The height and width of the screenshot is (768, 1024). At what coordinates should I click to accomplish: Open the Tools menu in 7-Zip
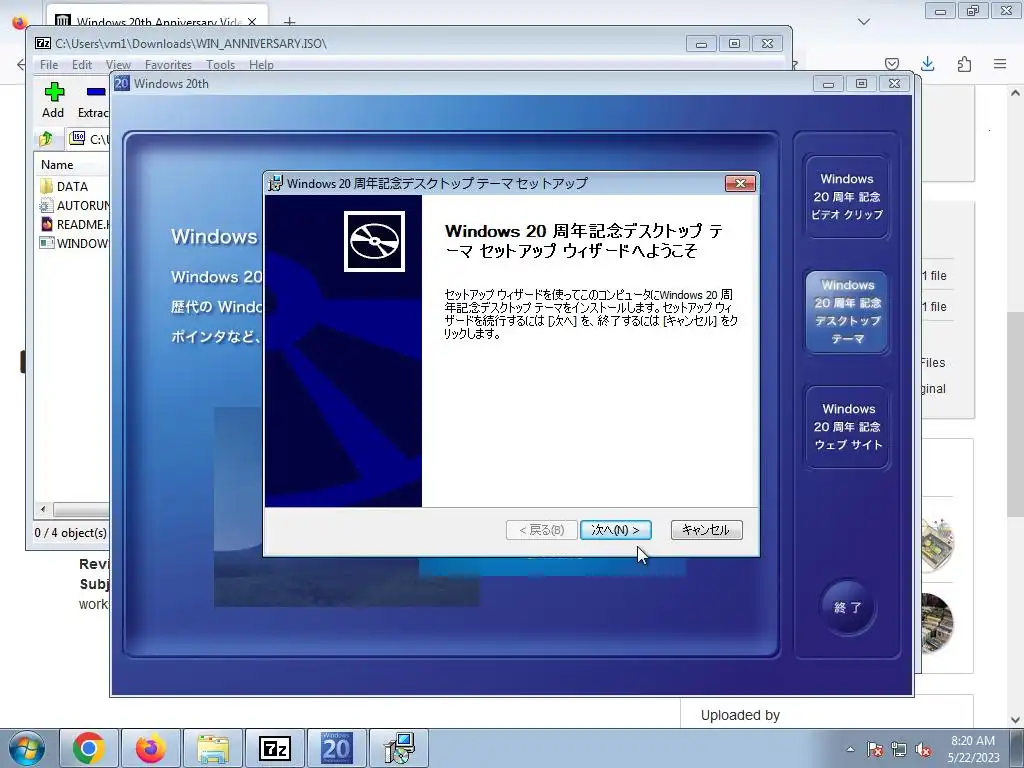220,65
